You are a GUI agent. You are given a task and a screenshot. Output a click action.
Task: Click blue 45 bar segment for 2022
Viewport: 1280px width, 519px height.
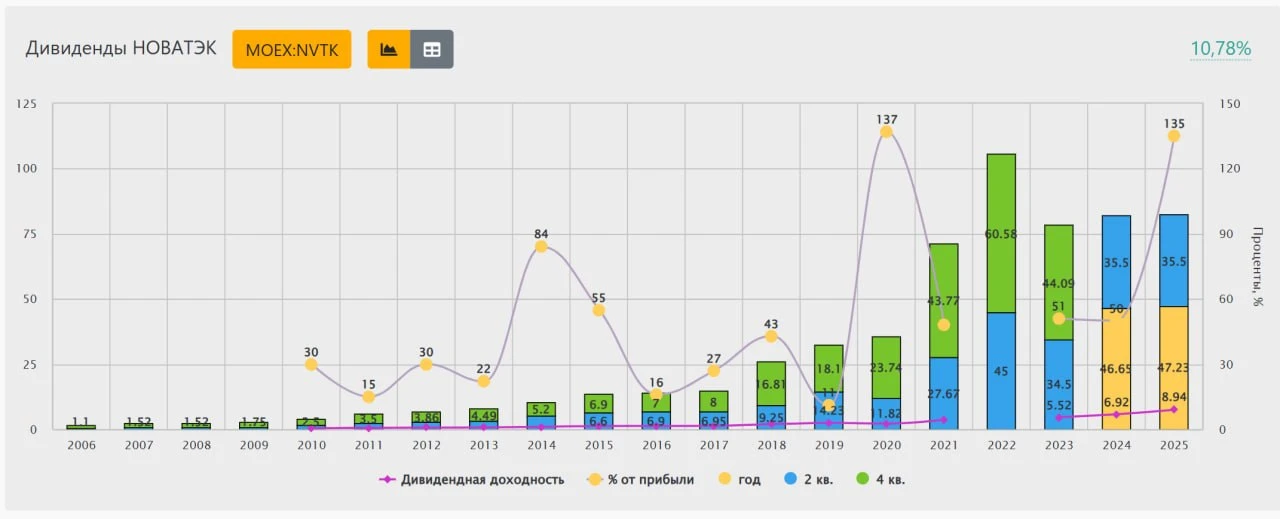[1001, 371]
